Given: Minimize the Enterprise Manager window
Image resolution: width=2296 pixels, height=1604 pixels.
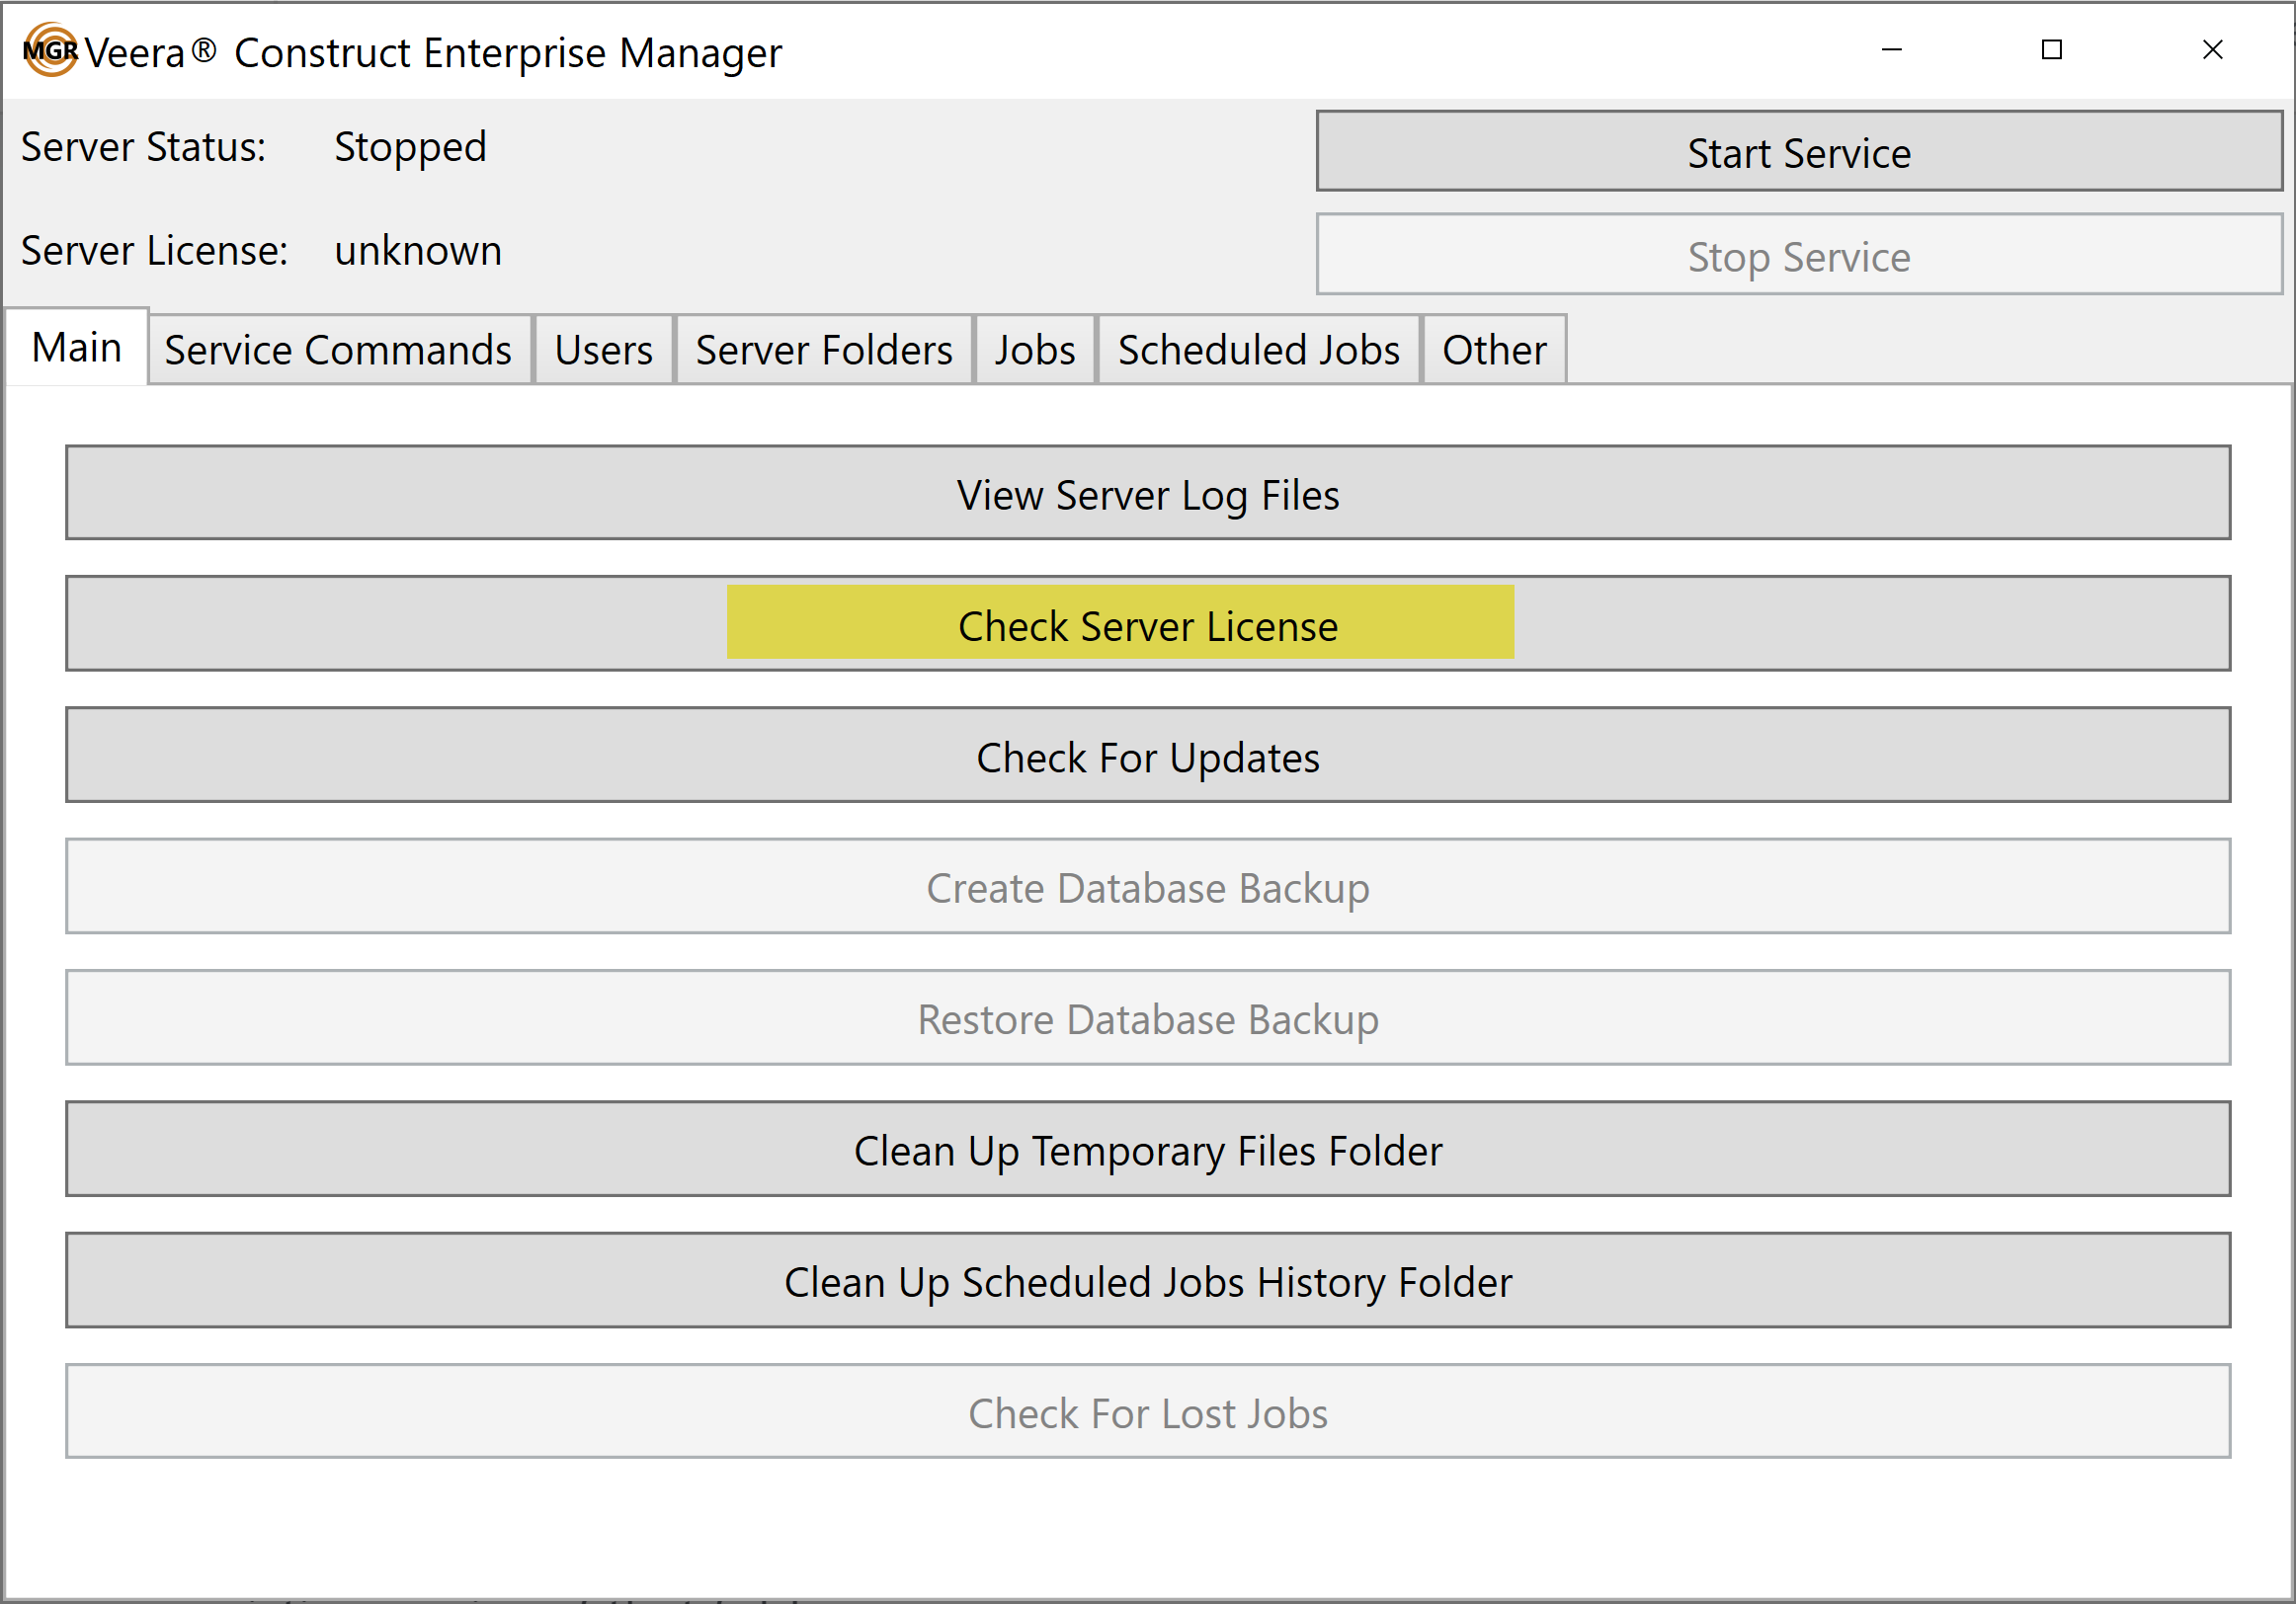Looking at the screenshot, I should pos(1891,49).
